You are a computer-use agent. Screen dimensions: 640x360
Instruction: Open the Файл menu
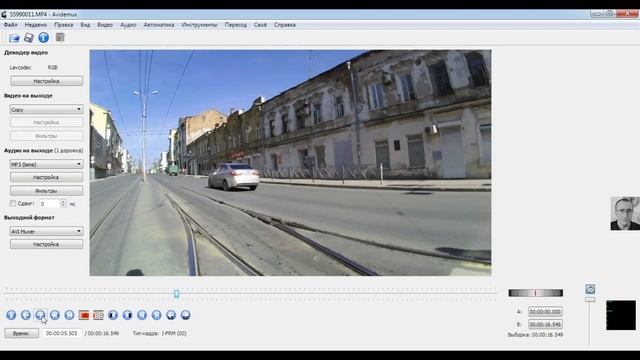(11, 25)
